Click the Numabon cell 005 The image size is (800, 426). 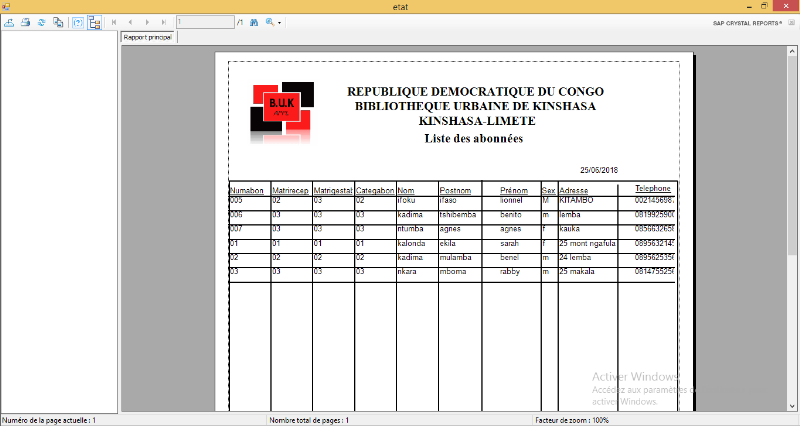point(236,201)
